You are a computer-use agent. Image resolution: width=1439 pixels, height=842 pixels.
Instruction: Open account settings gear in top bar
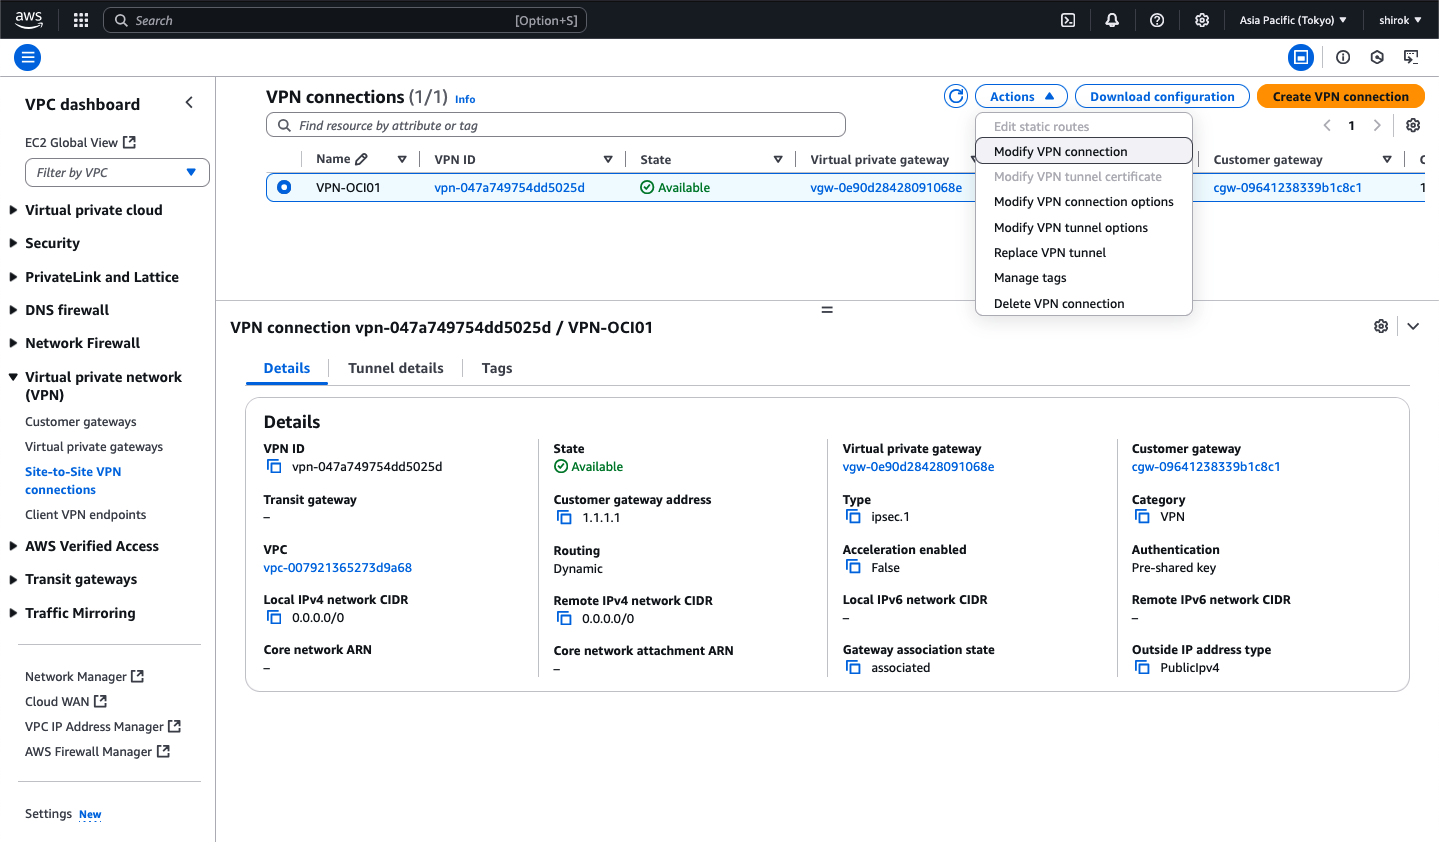1202,19
